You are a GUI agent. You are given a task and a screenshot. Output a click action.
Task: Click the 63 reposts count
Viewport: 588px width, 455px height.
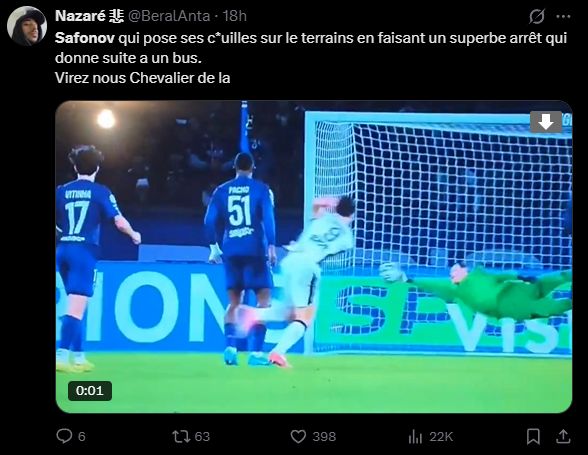tap(202, 437)
